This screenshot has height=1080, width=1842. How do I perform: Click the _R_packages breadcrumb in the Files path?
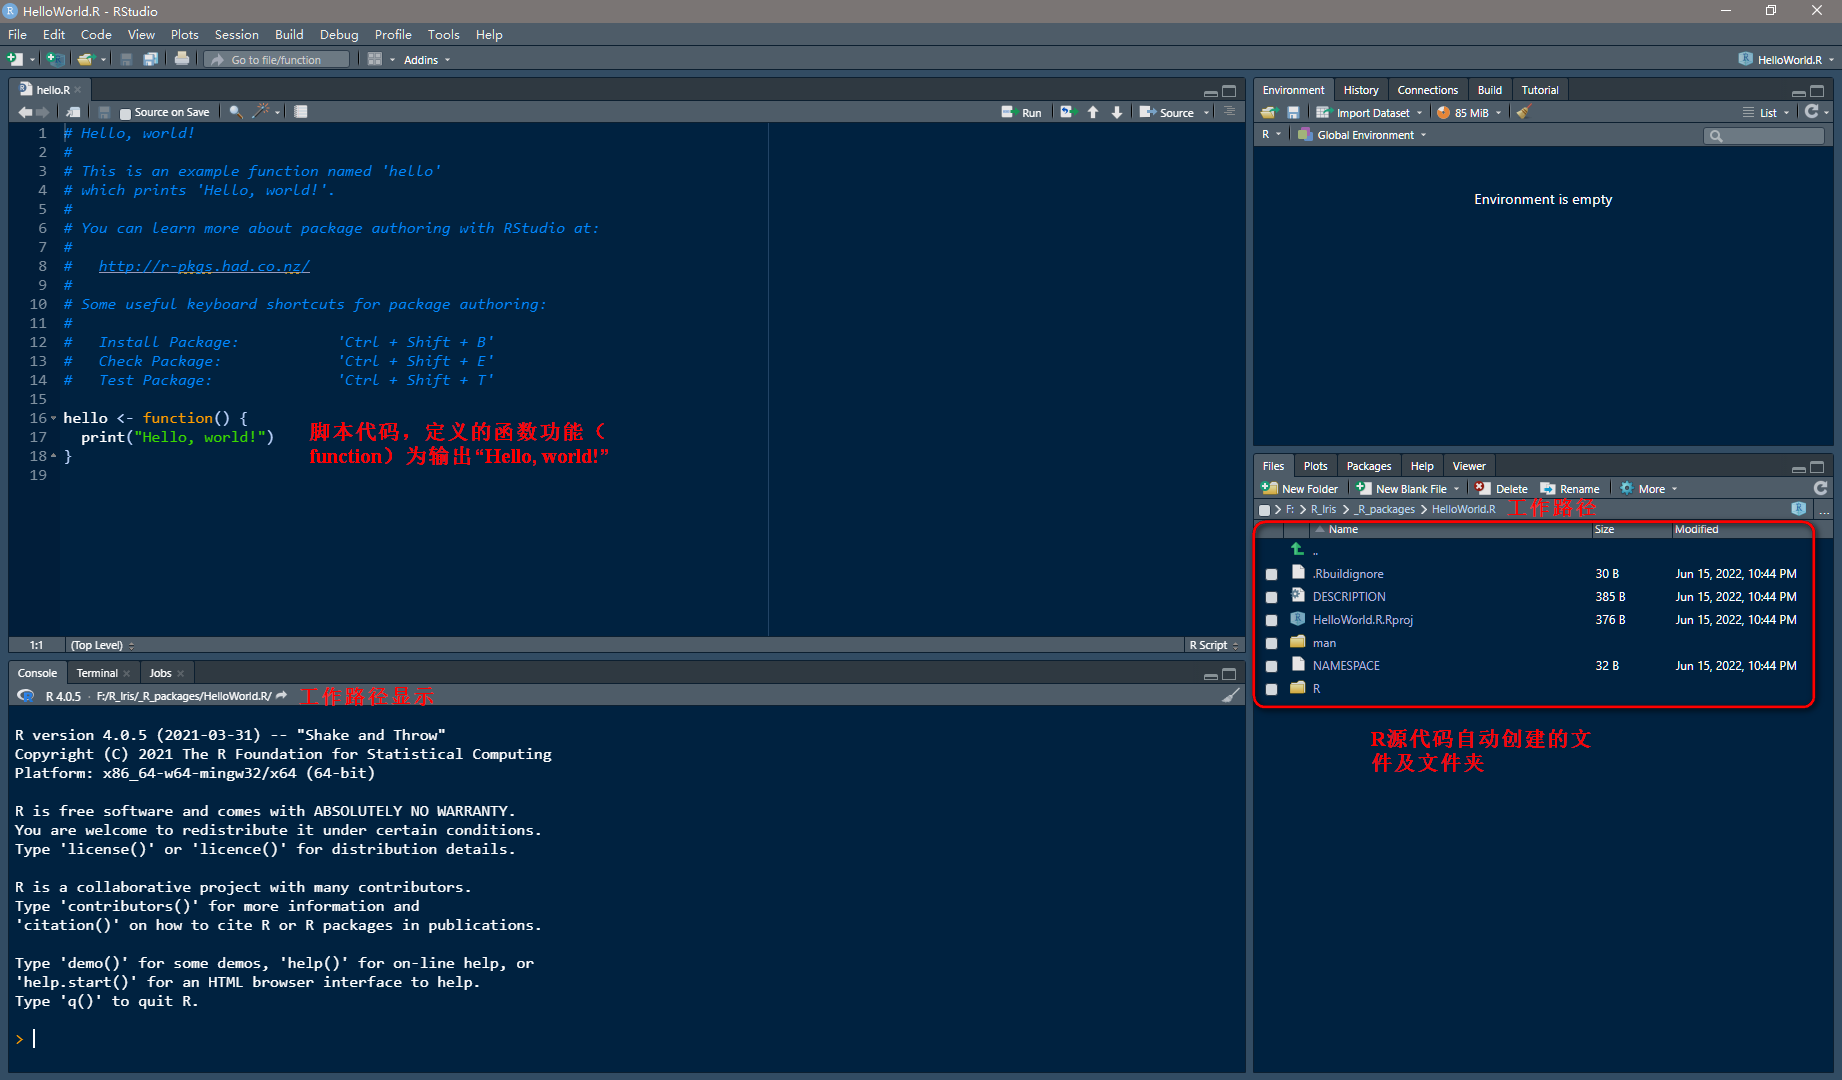(x=1385, y=510)
